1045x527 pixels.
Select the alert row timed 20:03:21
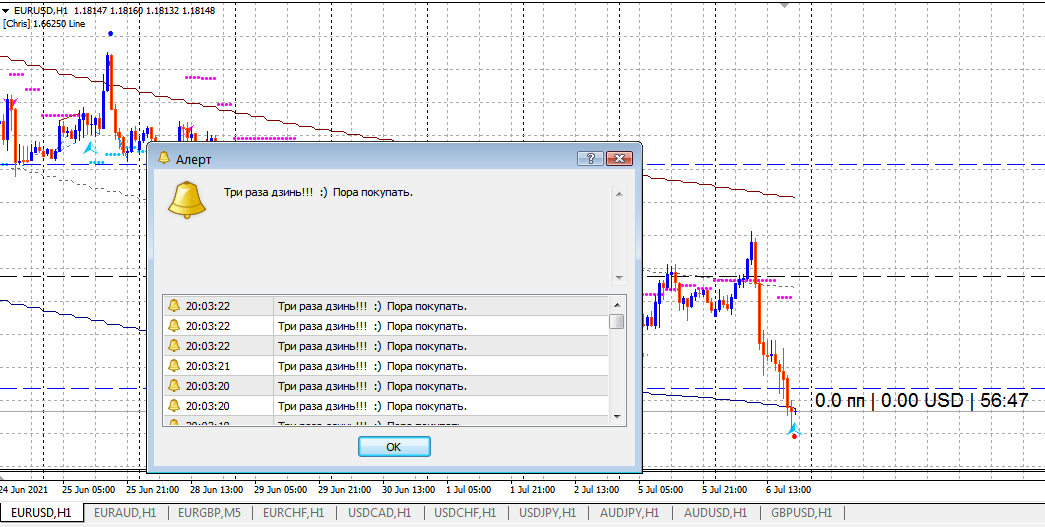point(386,366)
